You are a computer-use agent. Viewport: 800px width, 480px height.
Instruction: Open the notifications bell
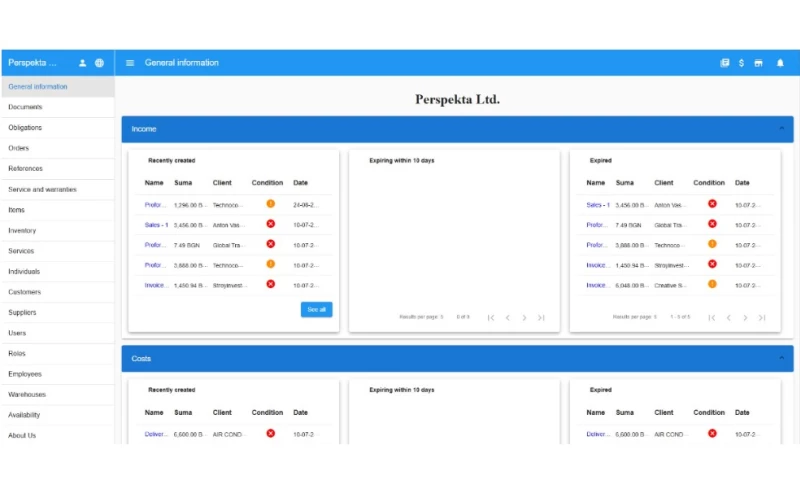click(x=780, y=63)
